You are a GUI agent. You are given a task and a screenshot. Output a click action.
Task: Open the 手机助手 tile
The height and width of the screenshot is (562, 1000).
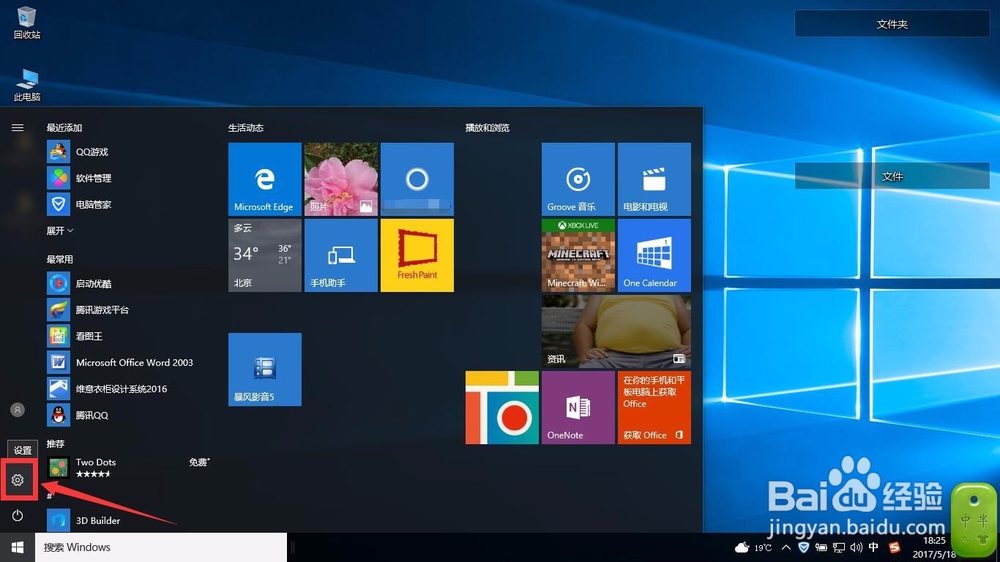[341, 255]
